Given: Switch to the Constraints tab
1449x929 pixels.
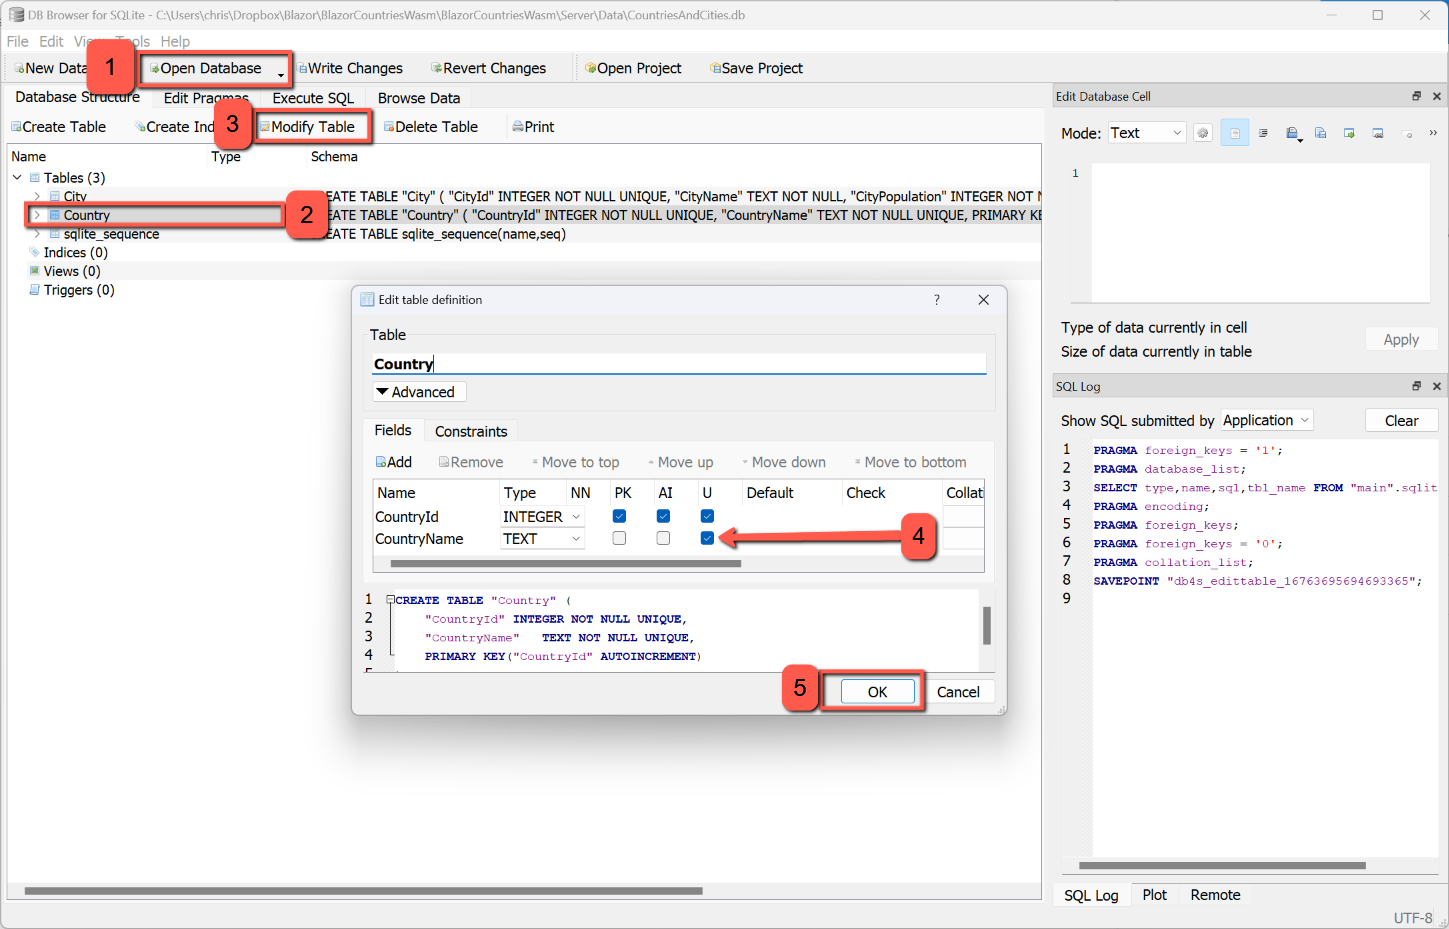Looking at the screenshot, I should pos(471,431).
